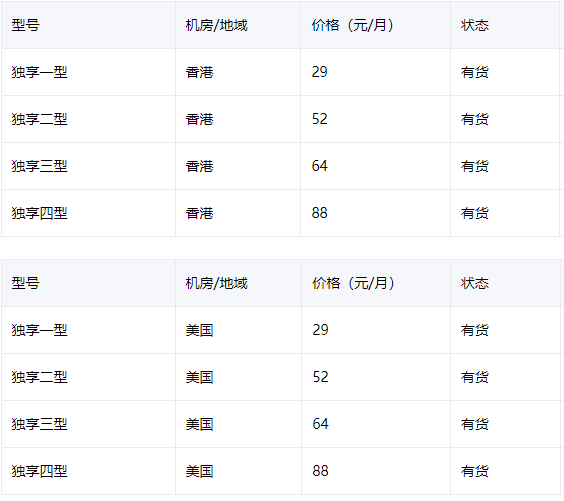Click 香港 in the 独享一型 row

pos(199,72)
